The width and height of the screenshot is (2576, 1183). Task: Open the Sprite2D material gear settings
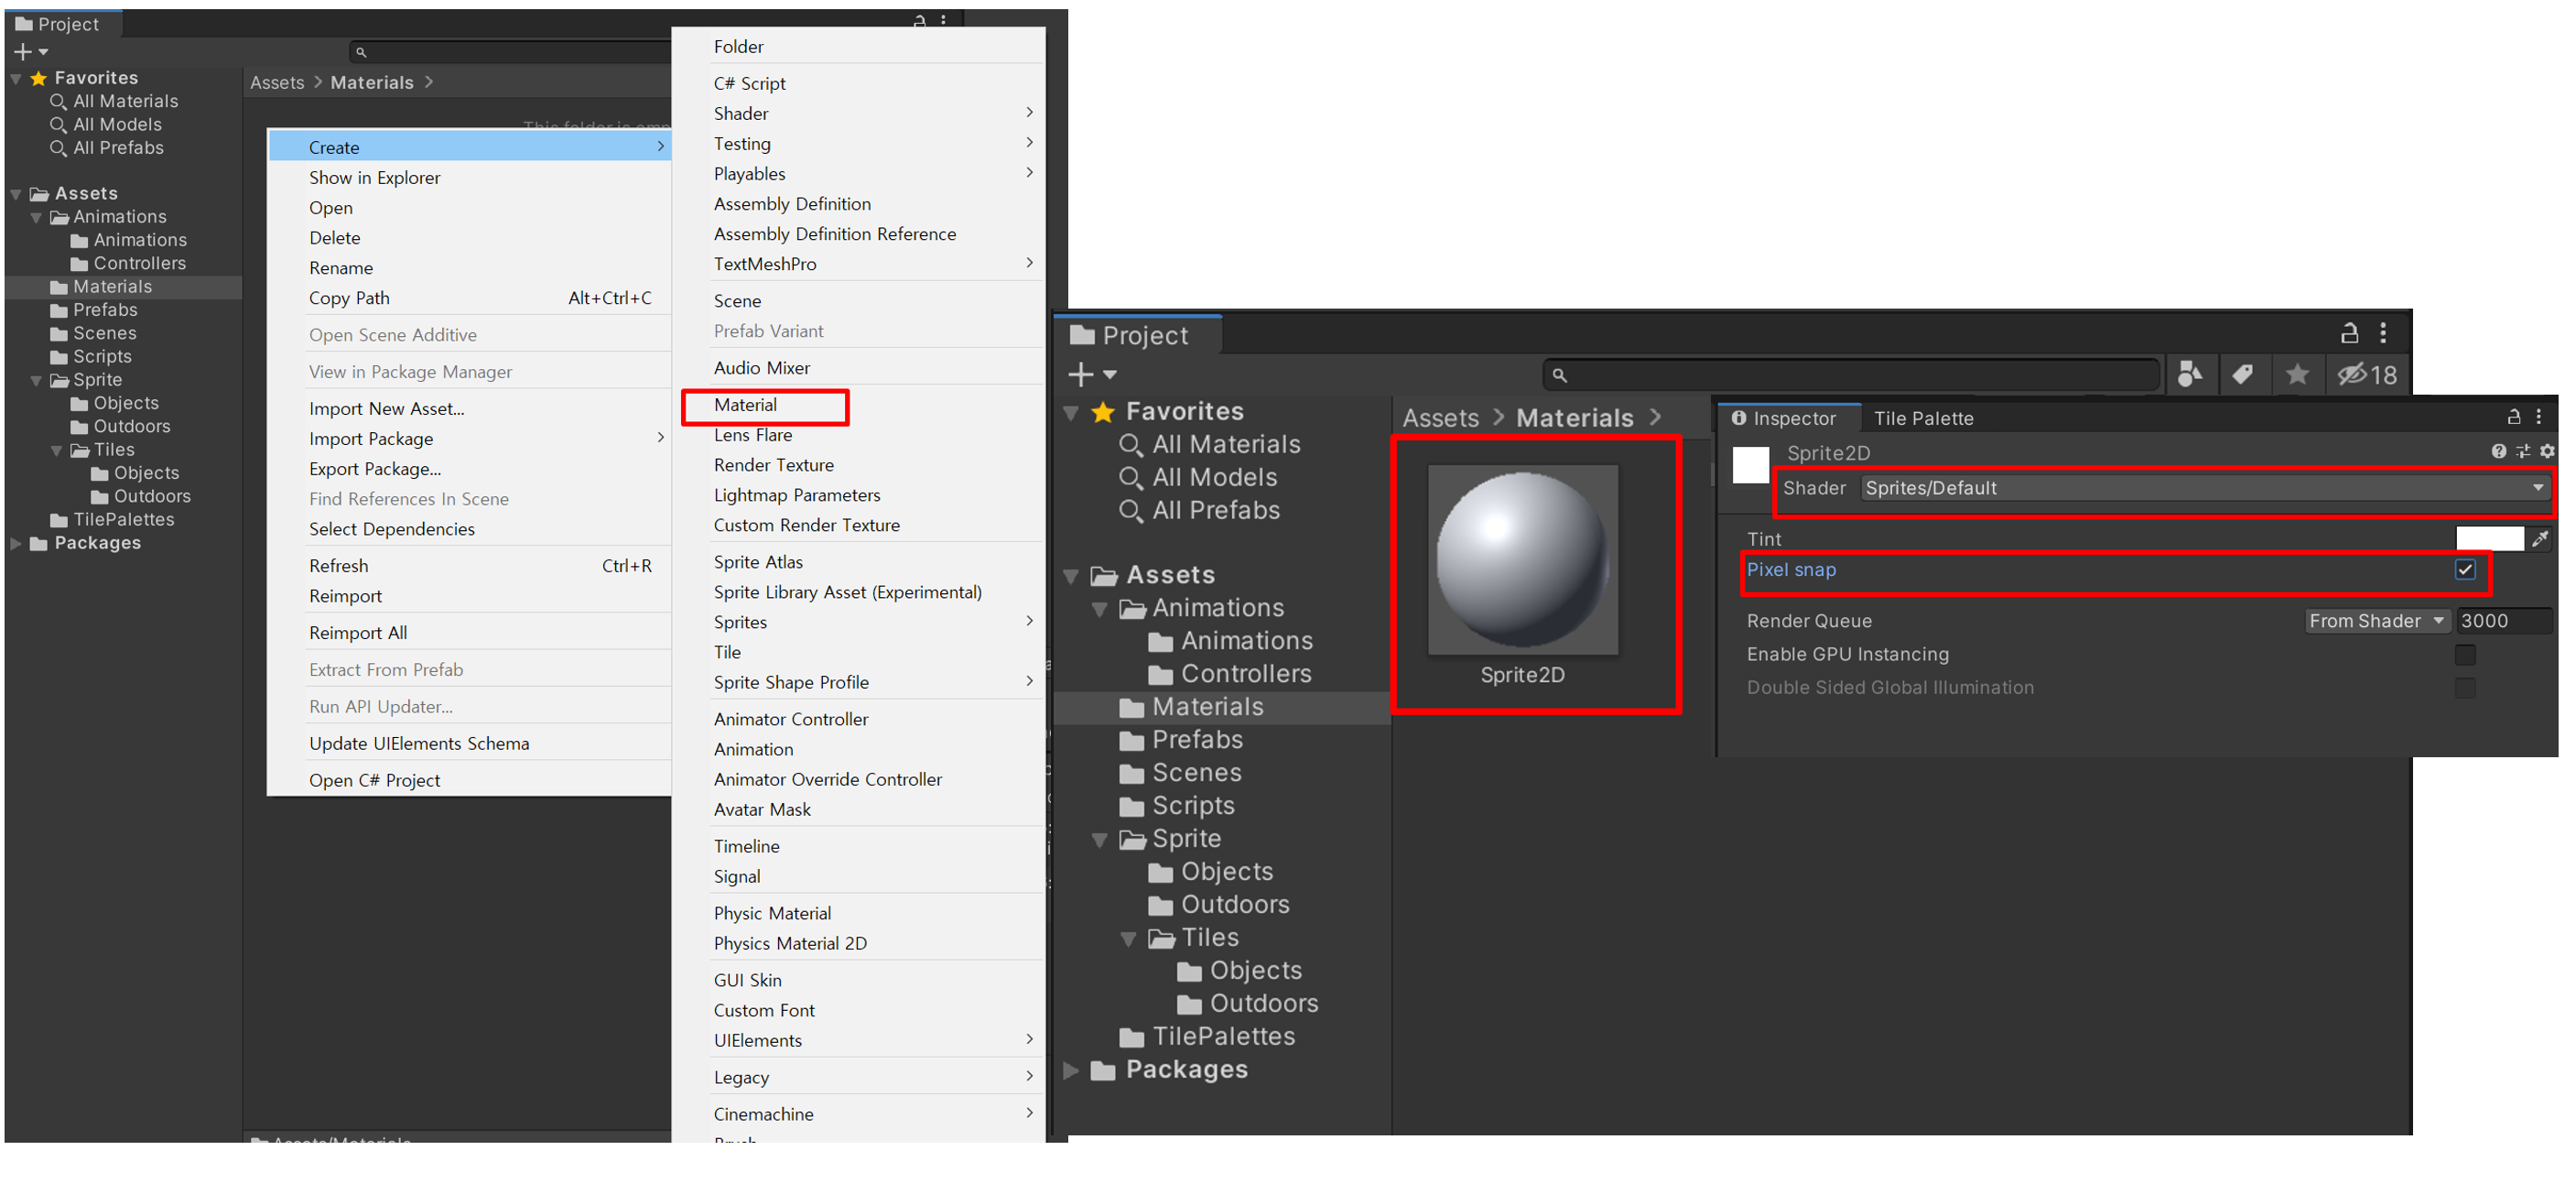tap(2547, 451)
